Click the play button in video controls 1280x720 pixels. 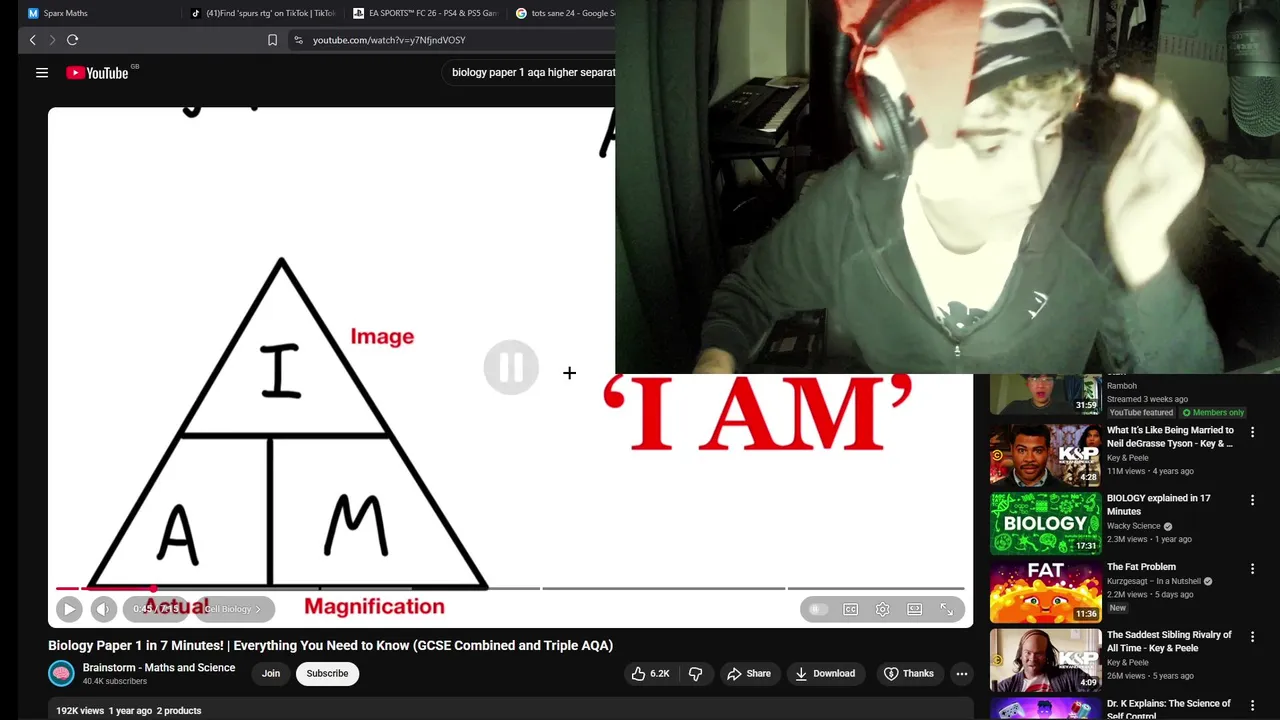[69, 608]
